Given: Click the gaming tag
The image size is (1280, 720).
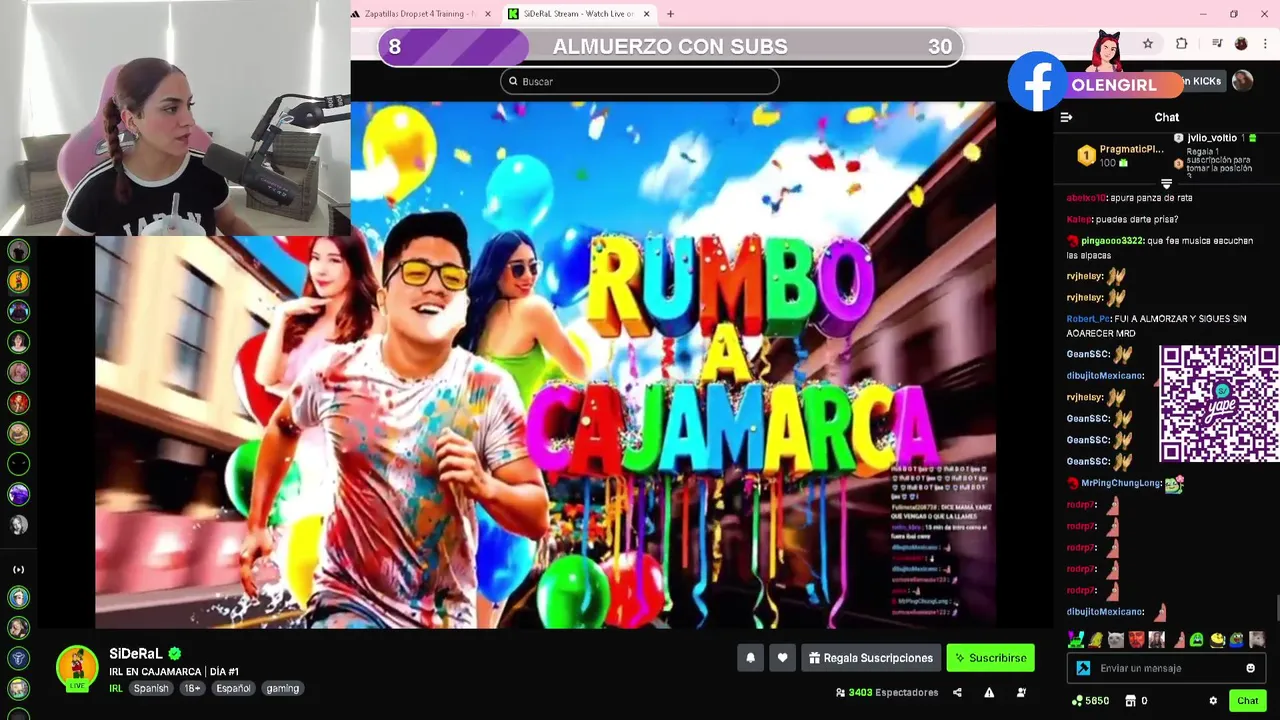Looking at the screenshot, I should click(x=283, y=688).
